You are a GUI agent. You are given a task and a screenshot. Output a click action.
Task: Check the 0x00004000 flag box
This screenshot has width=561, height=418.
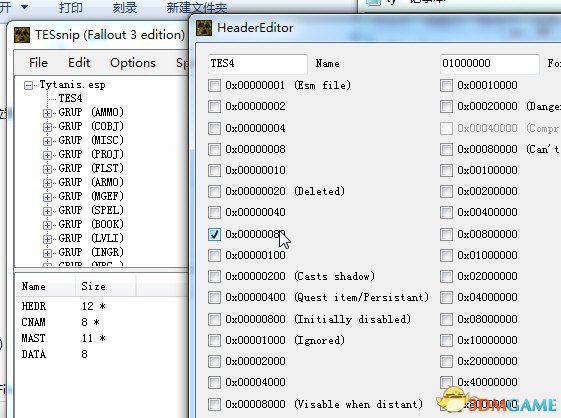214,382
